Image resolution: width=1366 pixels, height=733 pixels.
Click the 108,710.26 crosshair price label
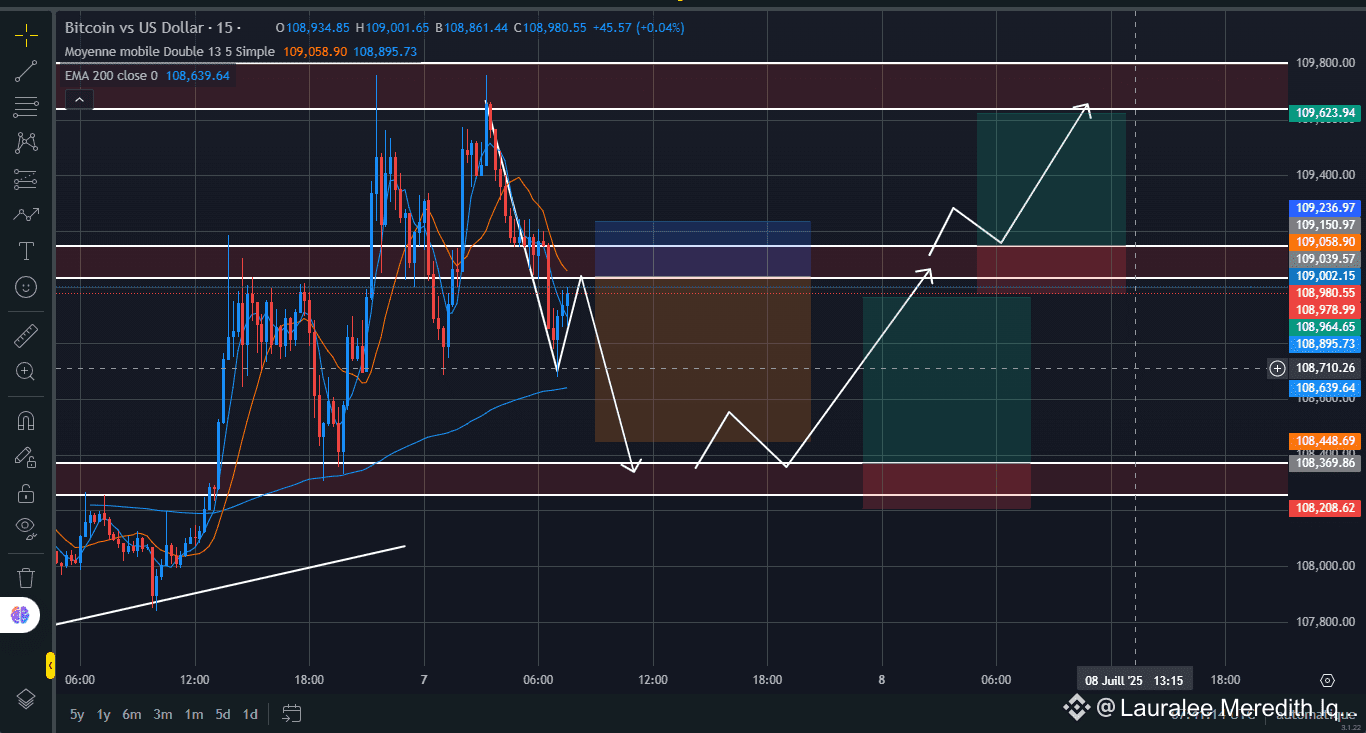pyautogui.click(x=1326, y=368)
